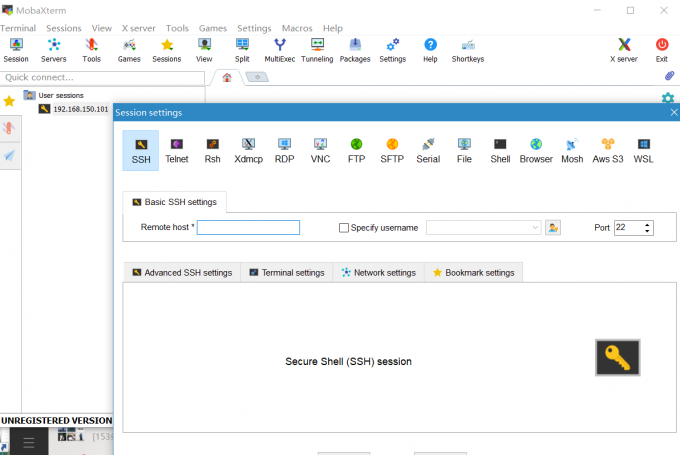Screen dimensions: 680x455
Task: Enable the Specify username checkbox
Action: click(343, 228)
